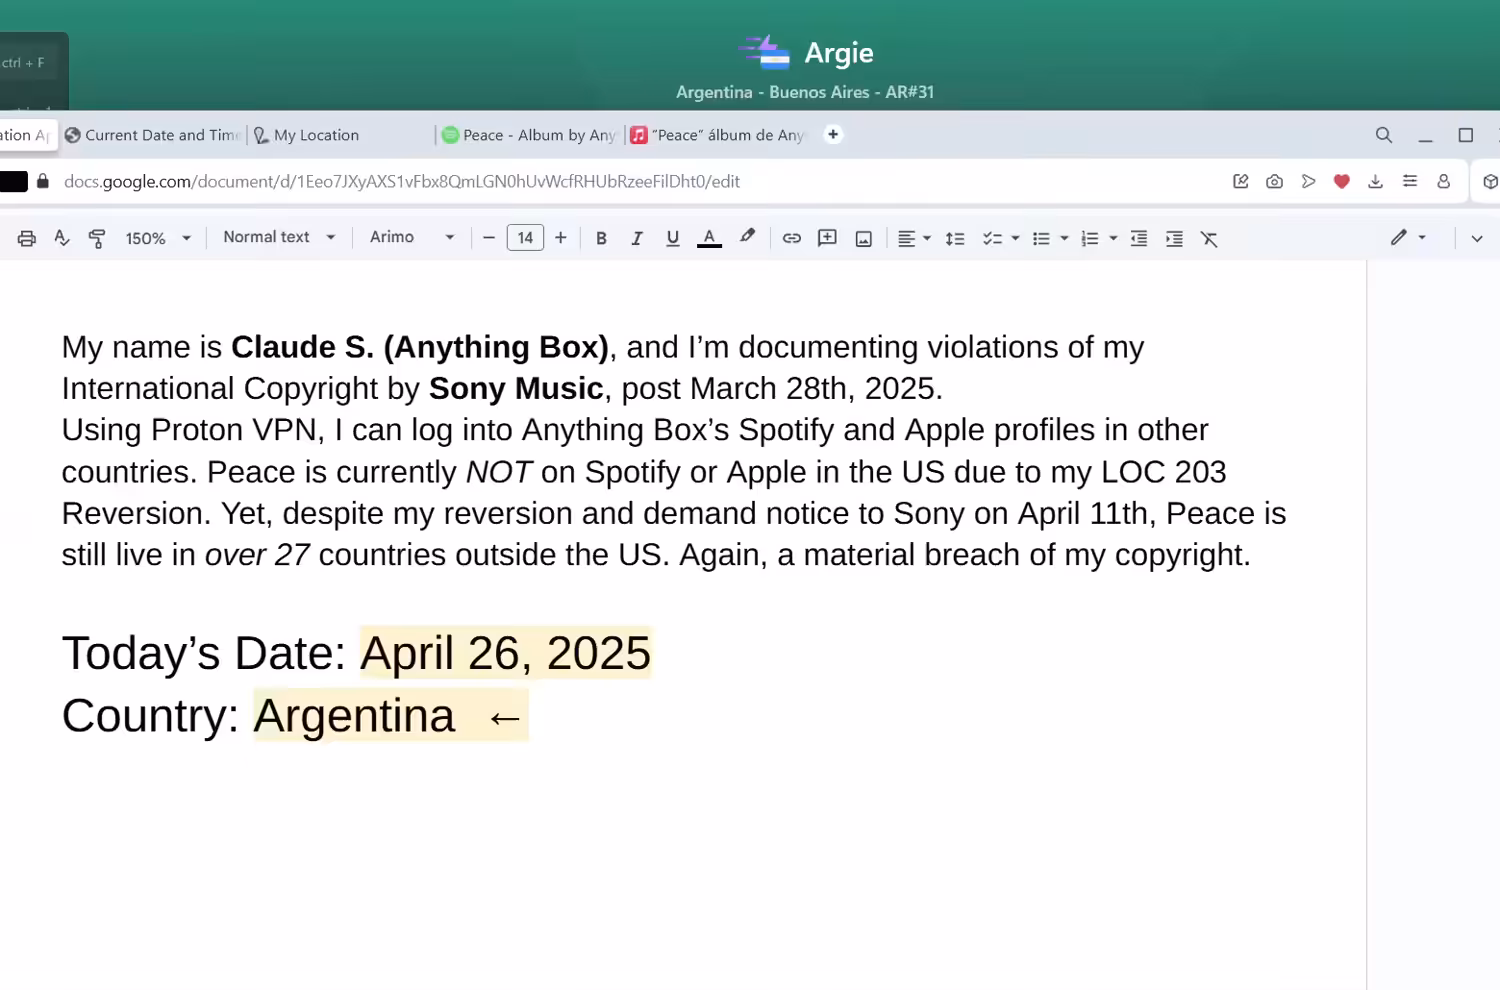Click the bold 'Sony Music' text
Image resolution: width=1500 pixels, height=990 pixels.
pyautogui.click(x=516, y=388)
